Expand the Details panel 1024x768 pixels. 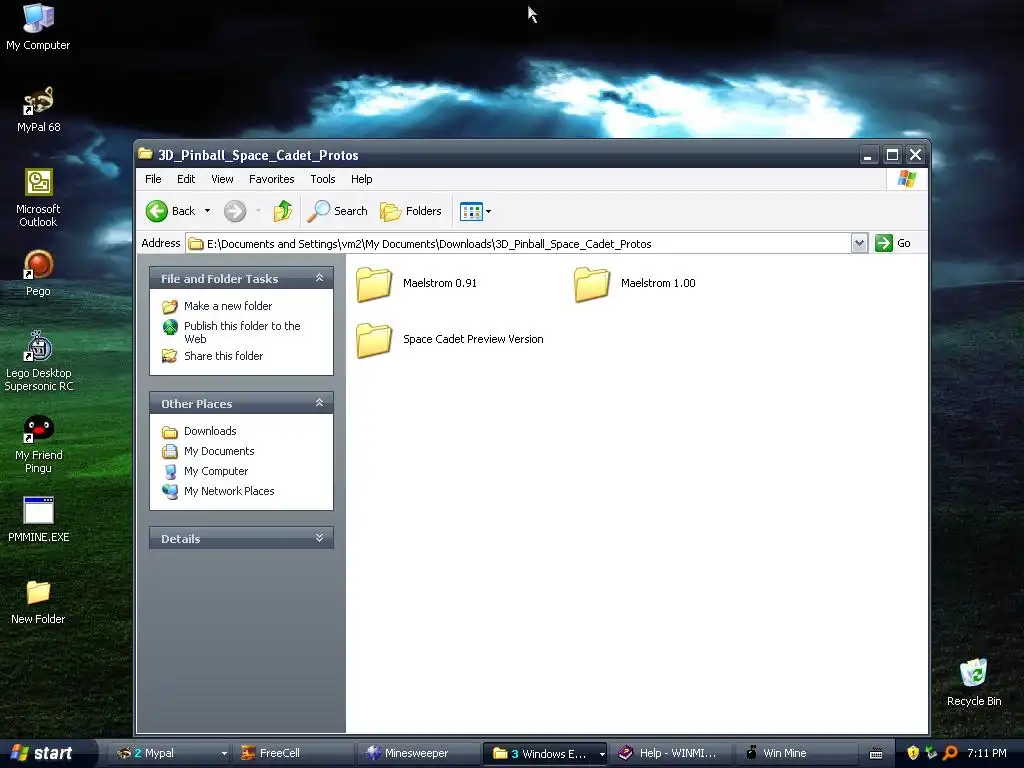click(x=319, y=538)
